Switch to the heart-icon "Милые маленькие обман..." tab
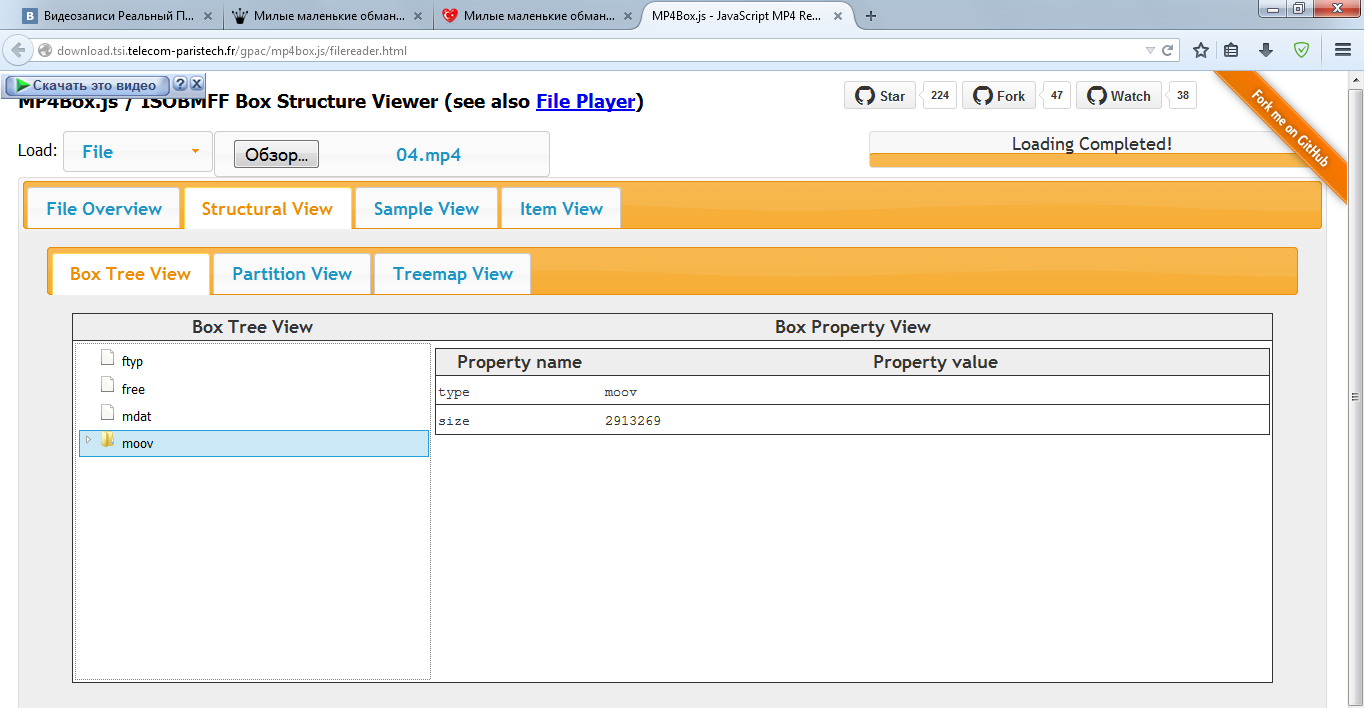Screen dimensions: 1372x708 click(535, 15)
